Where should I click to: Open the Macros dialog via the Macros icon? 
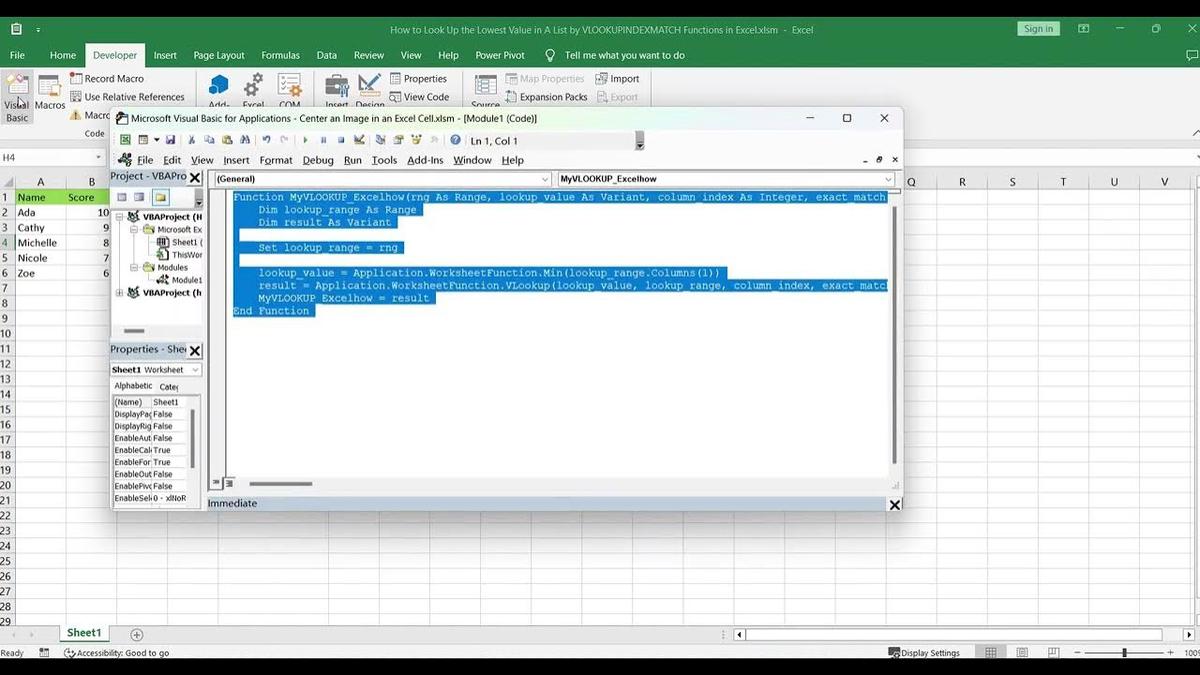click(49, 95)
